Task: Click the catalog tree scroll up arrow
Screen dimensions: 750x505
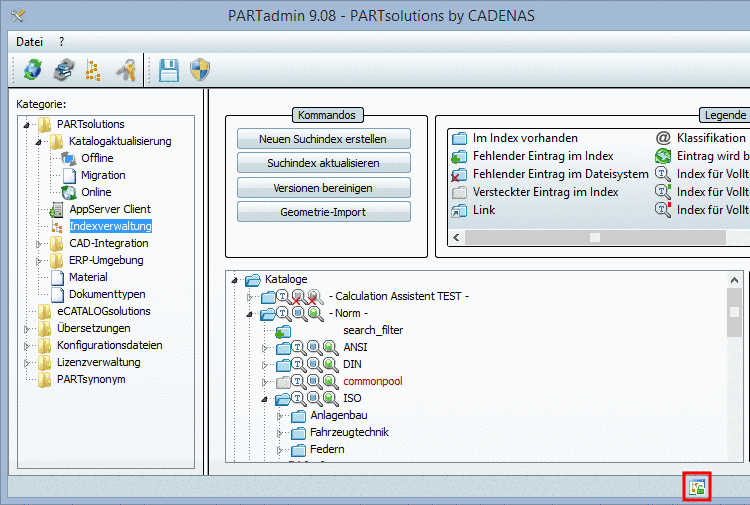Action: pos(735,280)
